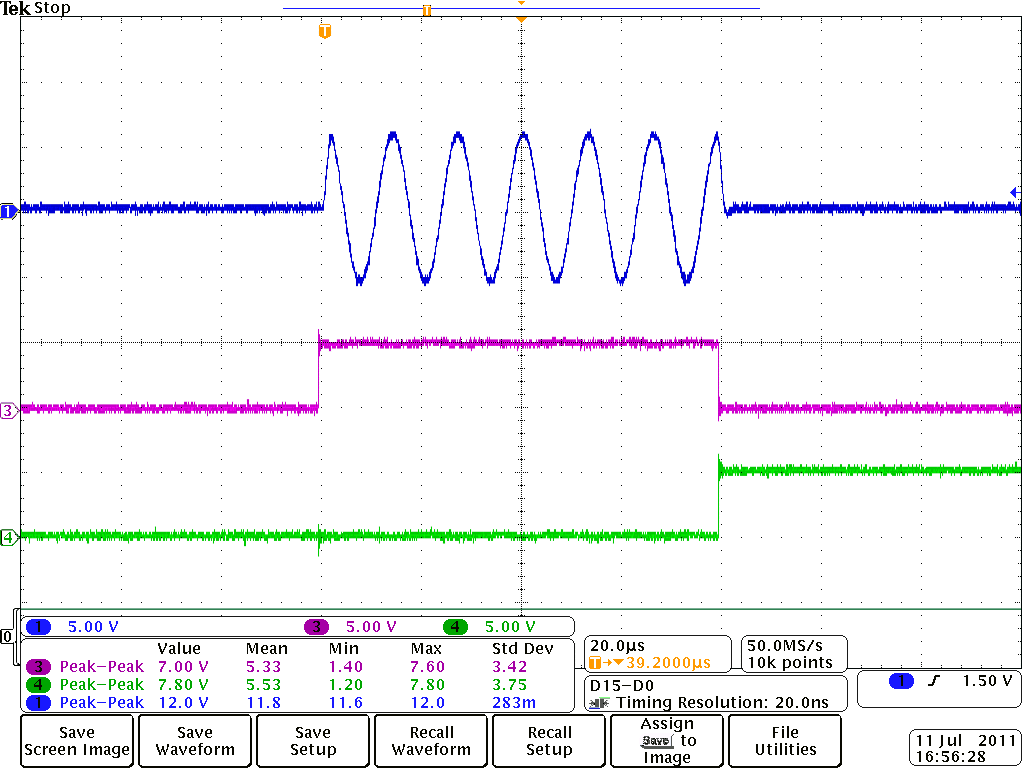Choose the Save Waveform menu button
This screenshot has height=768, width=1024.
[x=195, y=741]
